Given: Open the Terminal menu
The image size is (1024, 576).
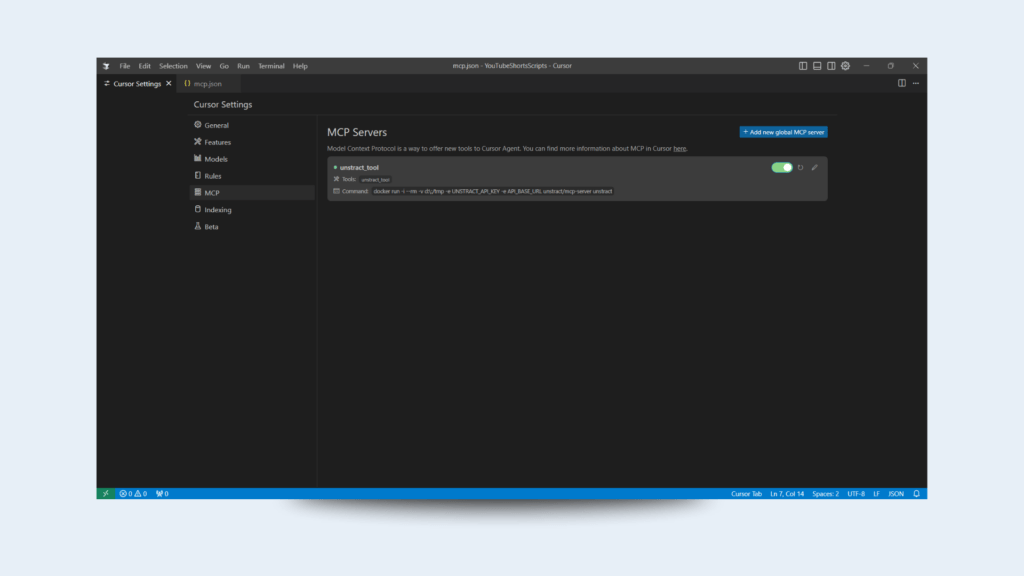Looking at the screenshot, I should [x=271, y=66].
